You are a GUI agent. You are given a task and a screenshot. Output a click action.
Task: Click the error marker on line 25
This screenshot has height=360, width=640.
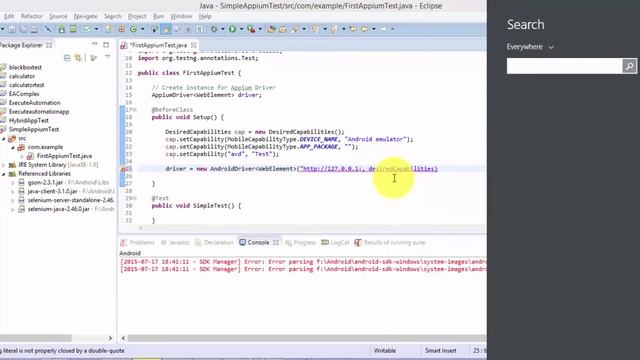pyautogui.click(x=122, y=169)
